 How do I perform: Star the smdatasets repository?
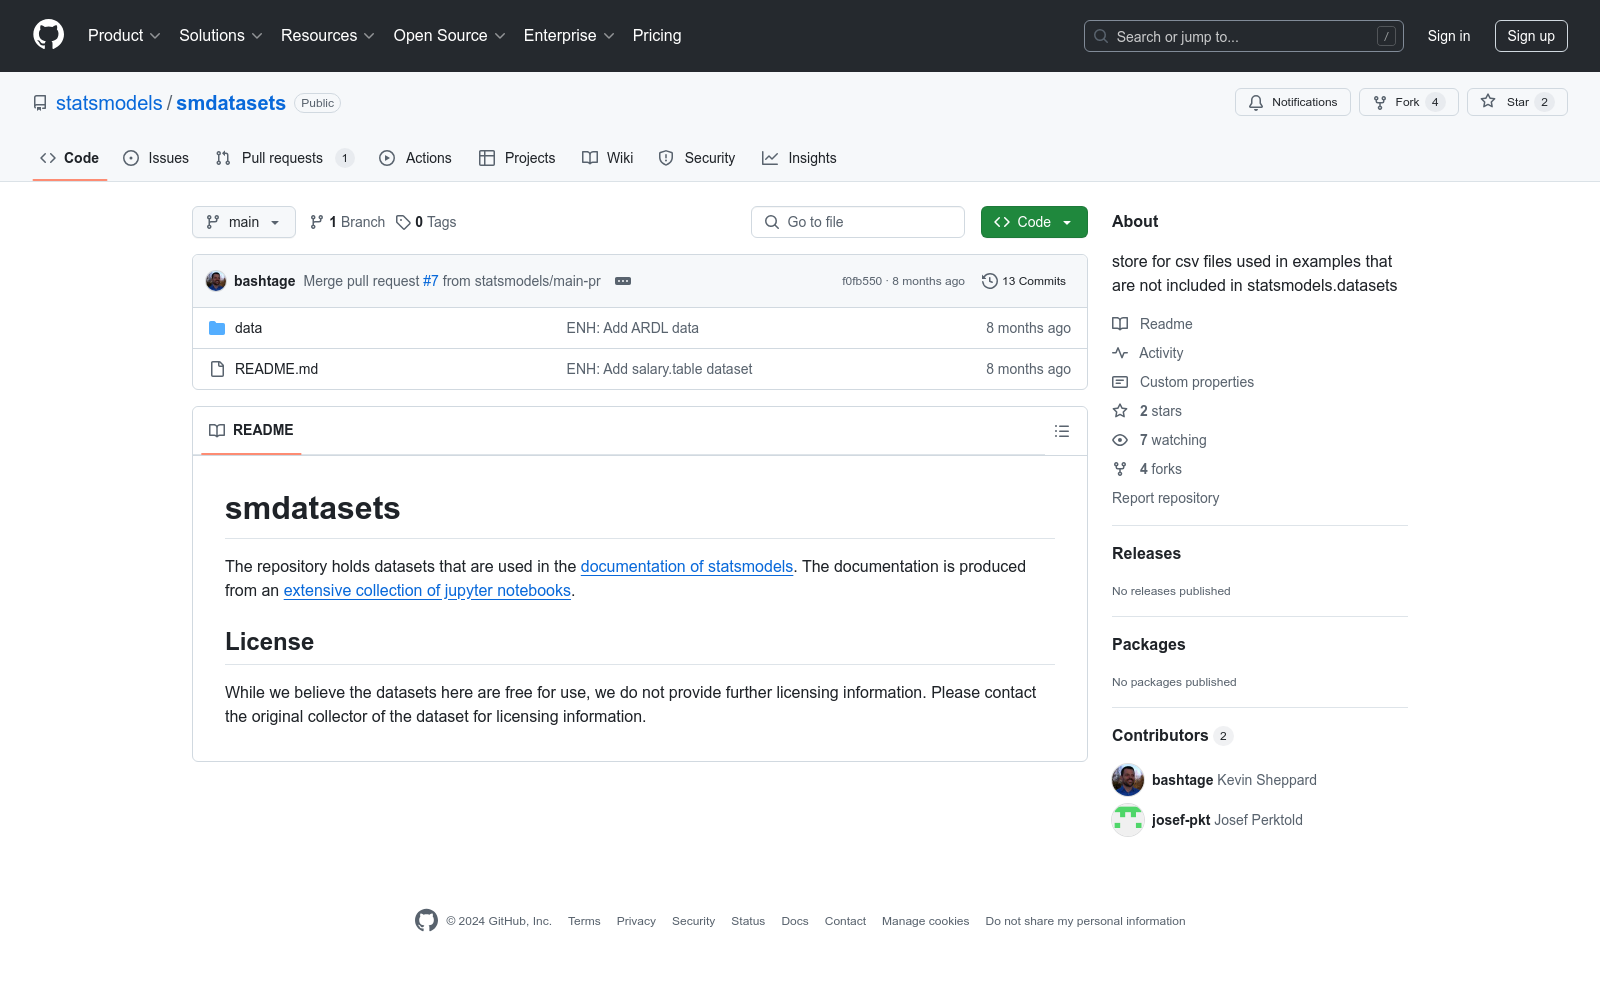[x=1517, y=102]
